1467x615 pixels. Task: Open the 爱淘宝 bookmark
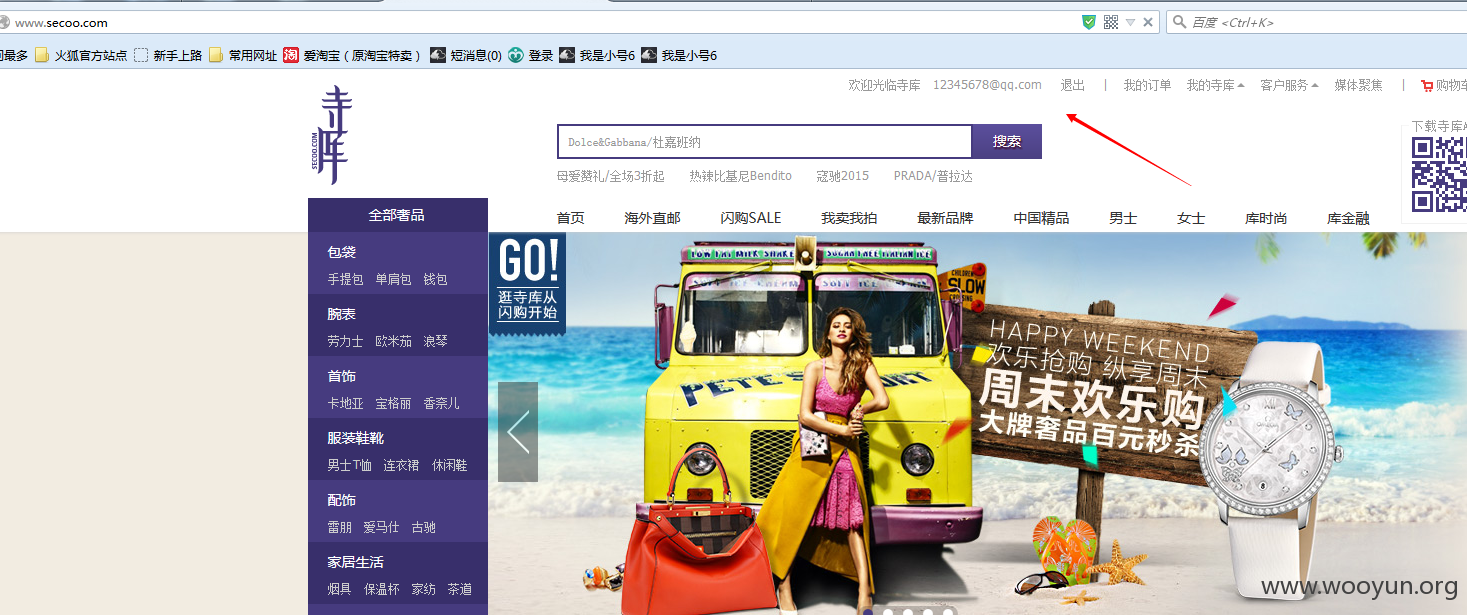point(352,55)
